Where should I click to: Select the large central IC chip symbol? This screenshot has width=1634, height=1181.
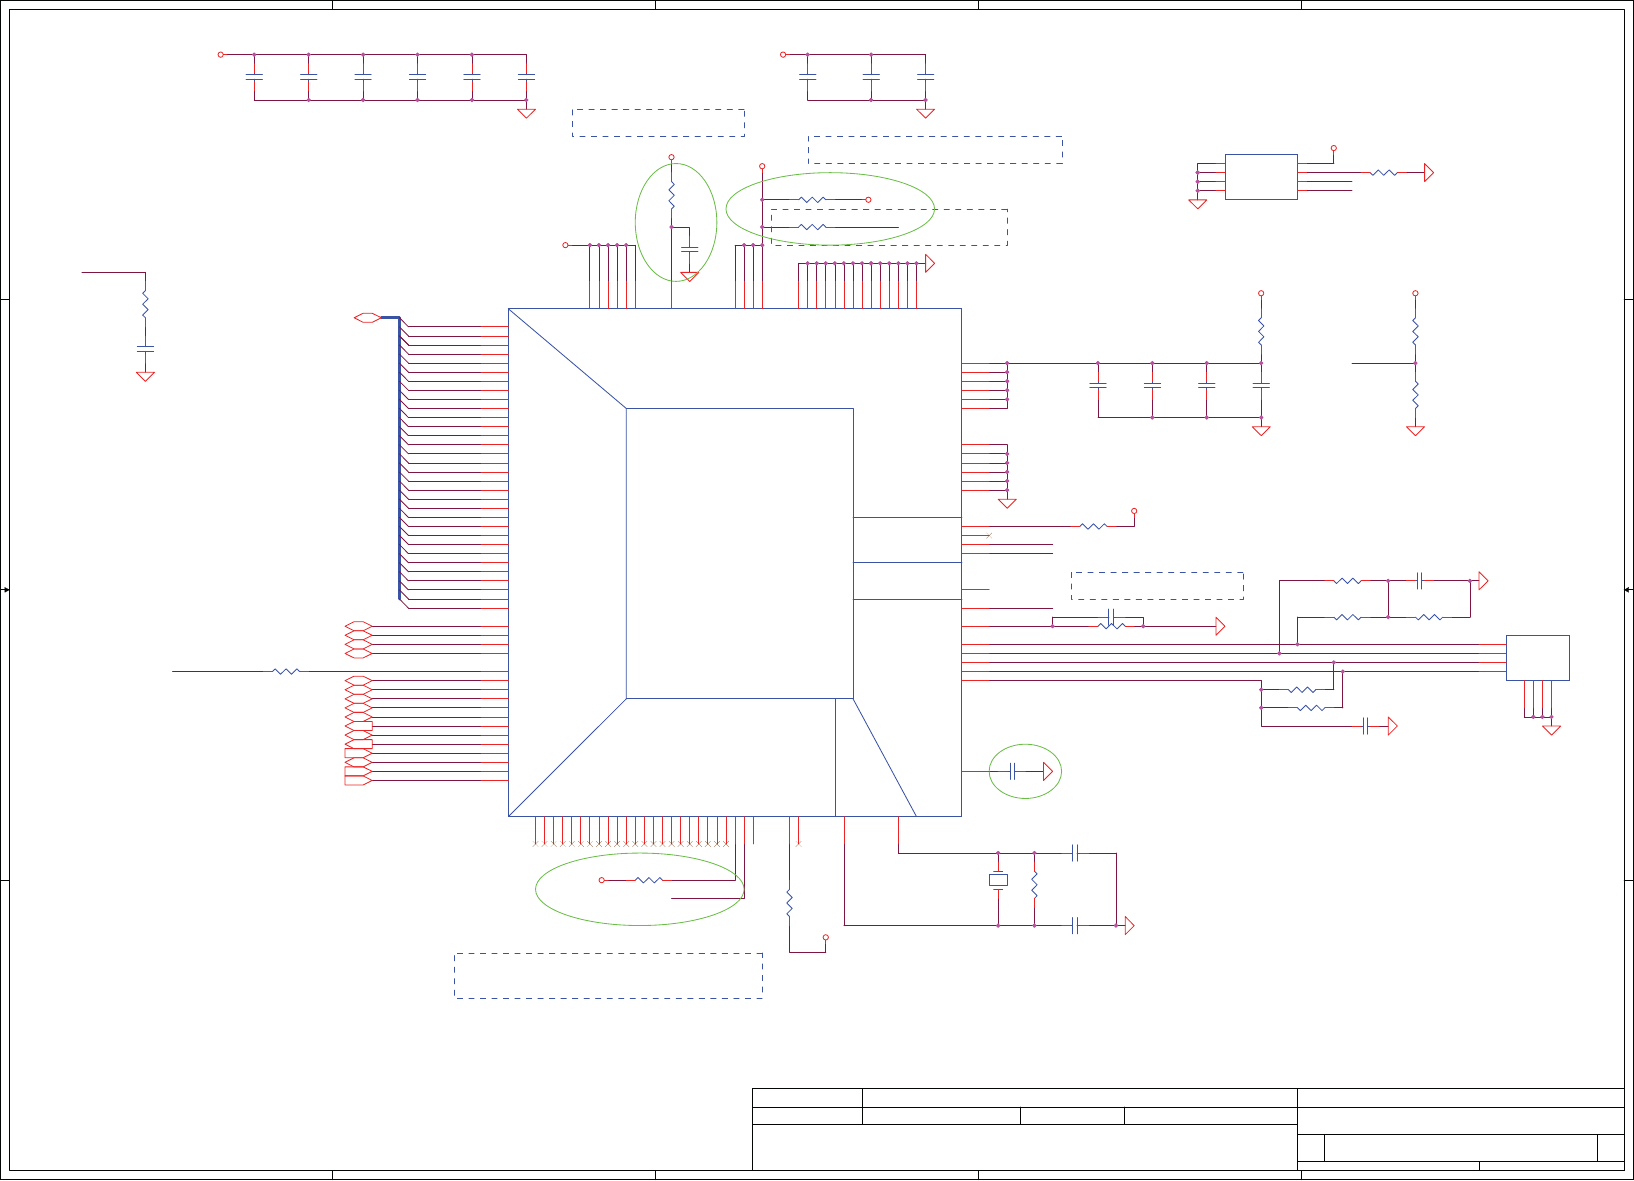[x=735, y=562]
